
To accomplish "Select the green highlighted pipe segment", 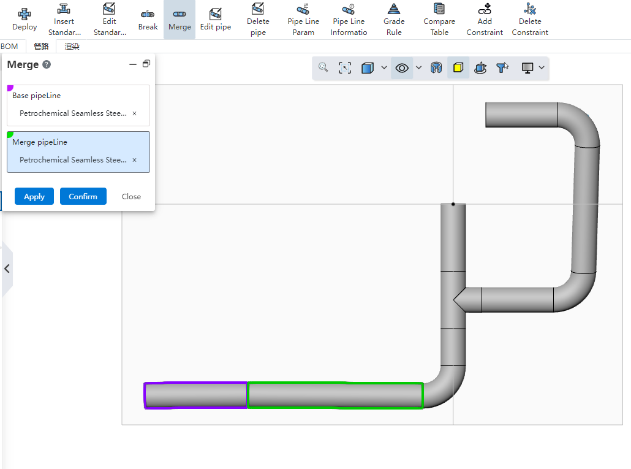I will pyautogui.click(x=335, y=395).
